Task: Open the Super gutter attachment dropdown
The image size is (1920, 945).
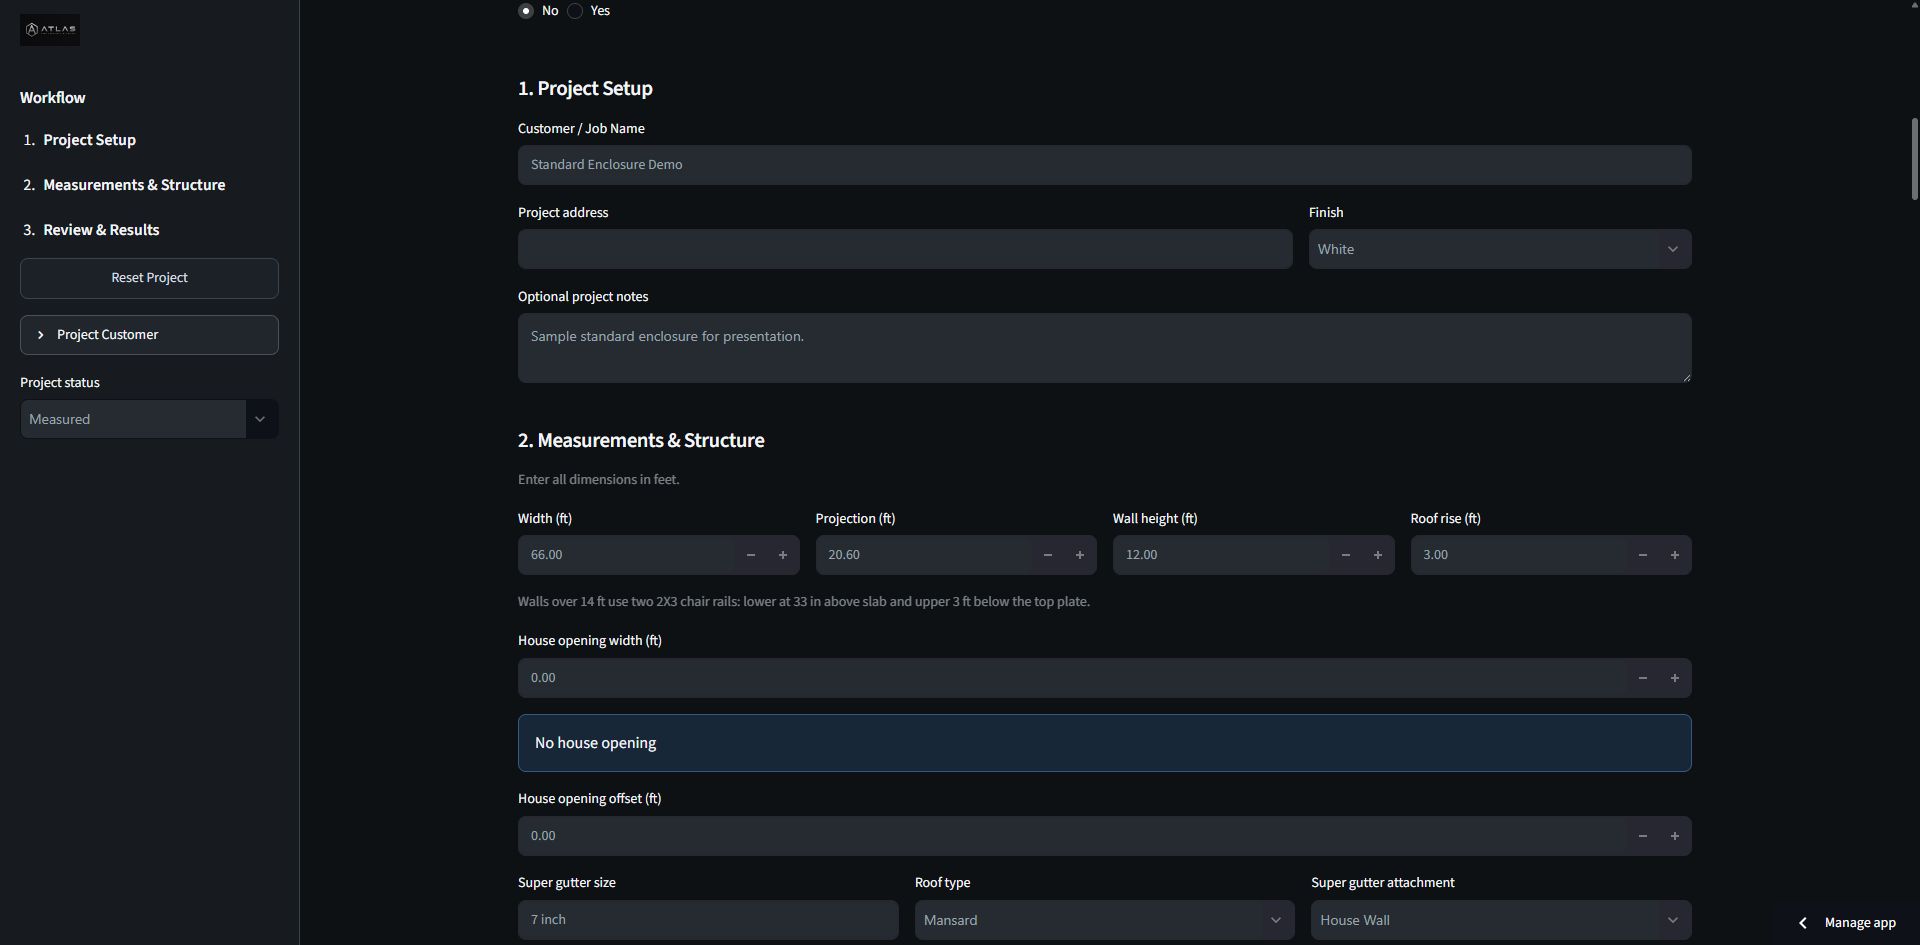Action: tap(1501, 920)
